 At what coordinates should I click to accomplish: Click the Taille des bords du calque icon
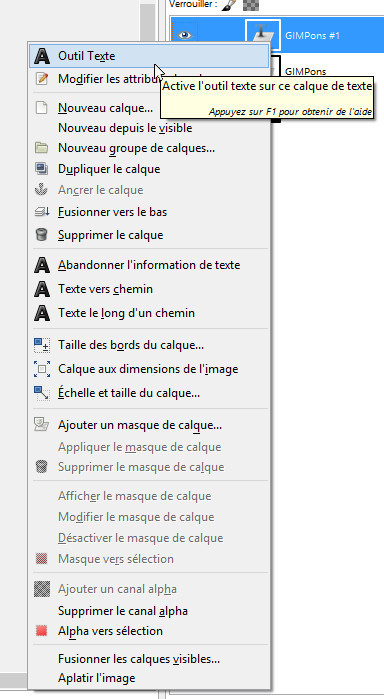[41, 345]
